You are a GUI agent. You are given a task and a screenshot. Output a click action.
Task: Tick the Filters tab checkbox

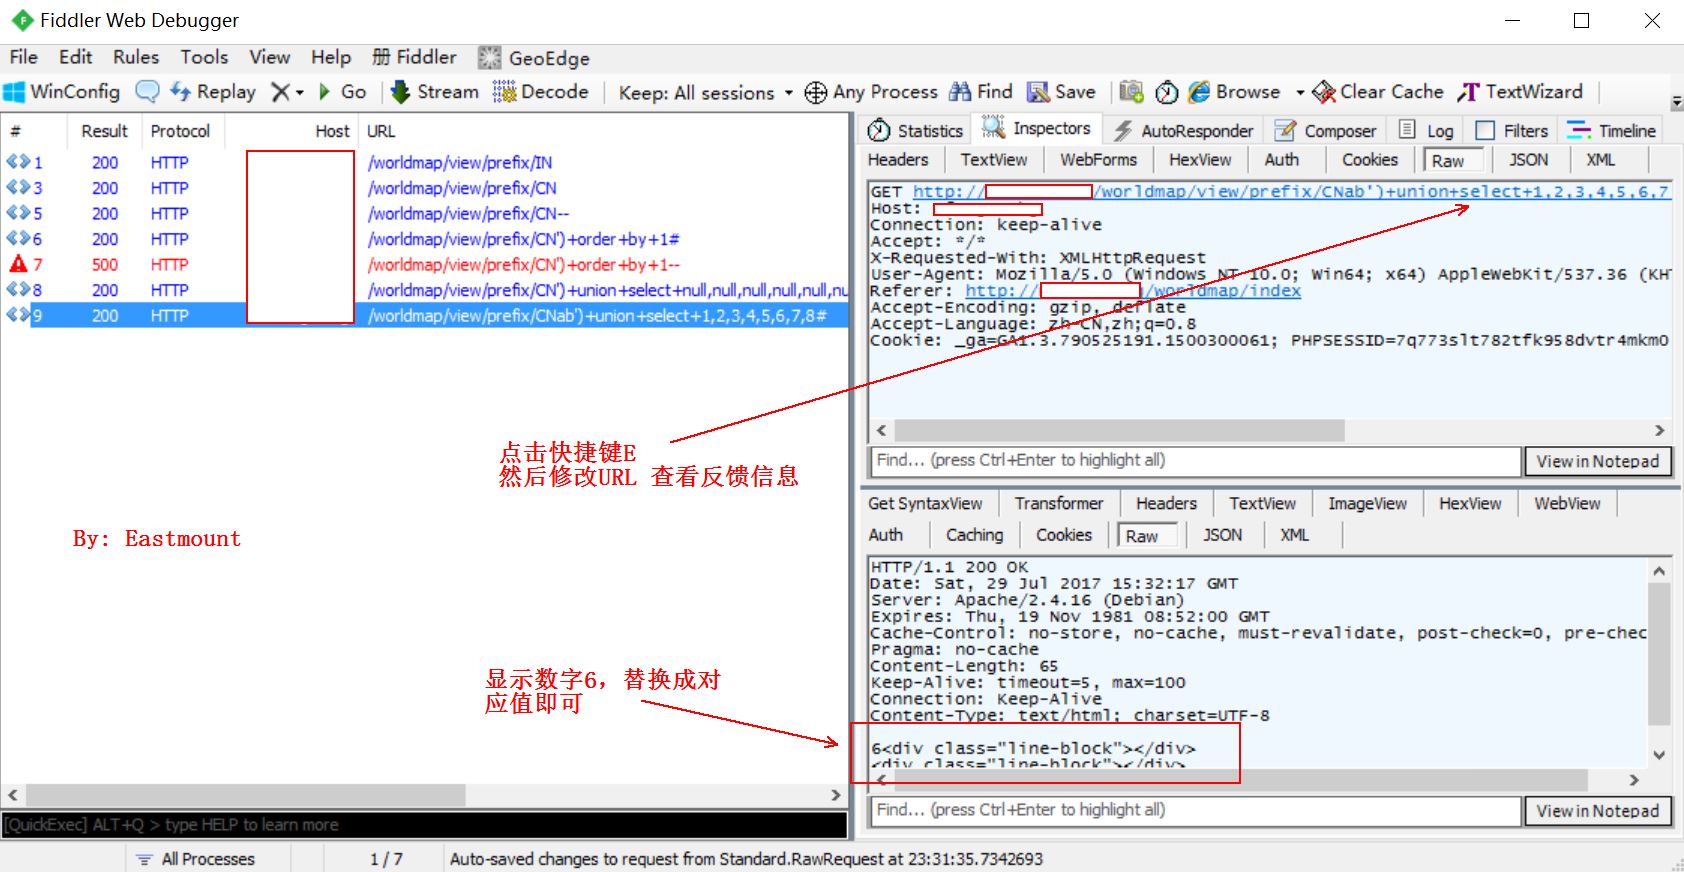(1485, 131)
